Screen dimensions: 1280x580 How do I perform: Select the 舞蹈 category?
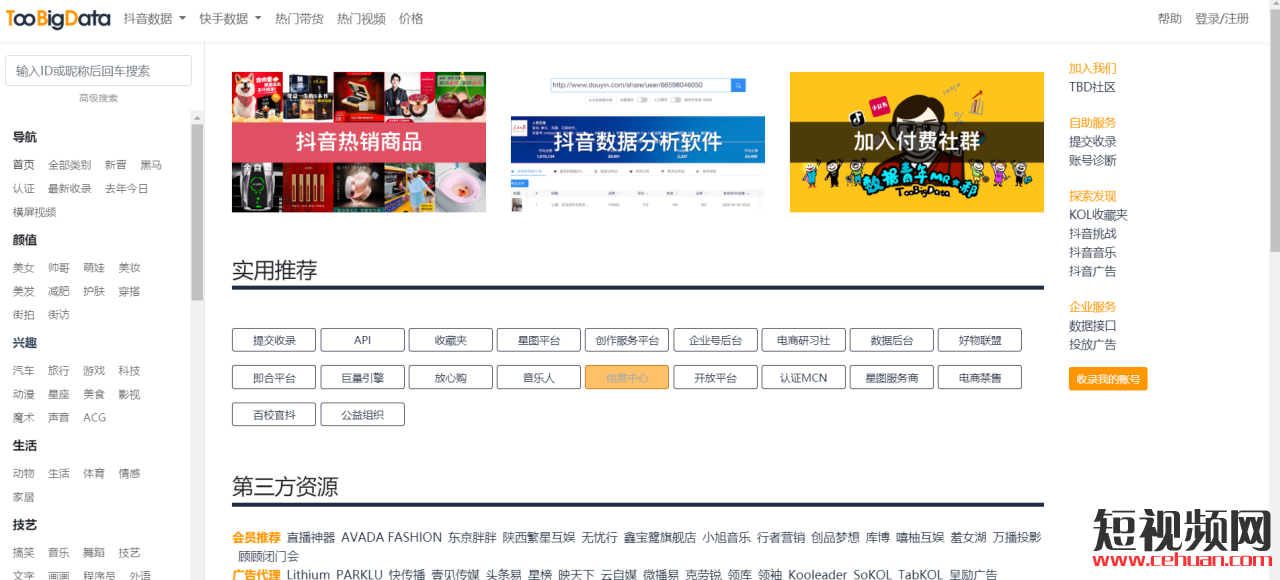click(x=94, y=553)
